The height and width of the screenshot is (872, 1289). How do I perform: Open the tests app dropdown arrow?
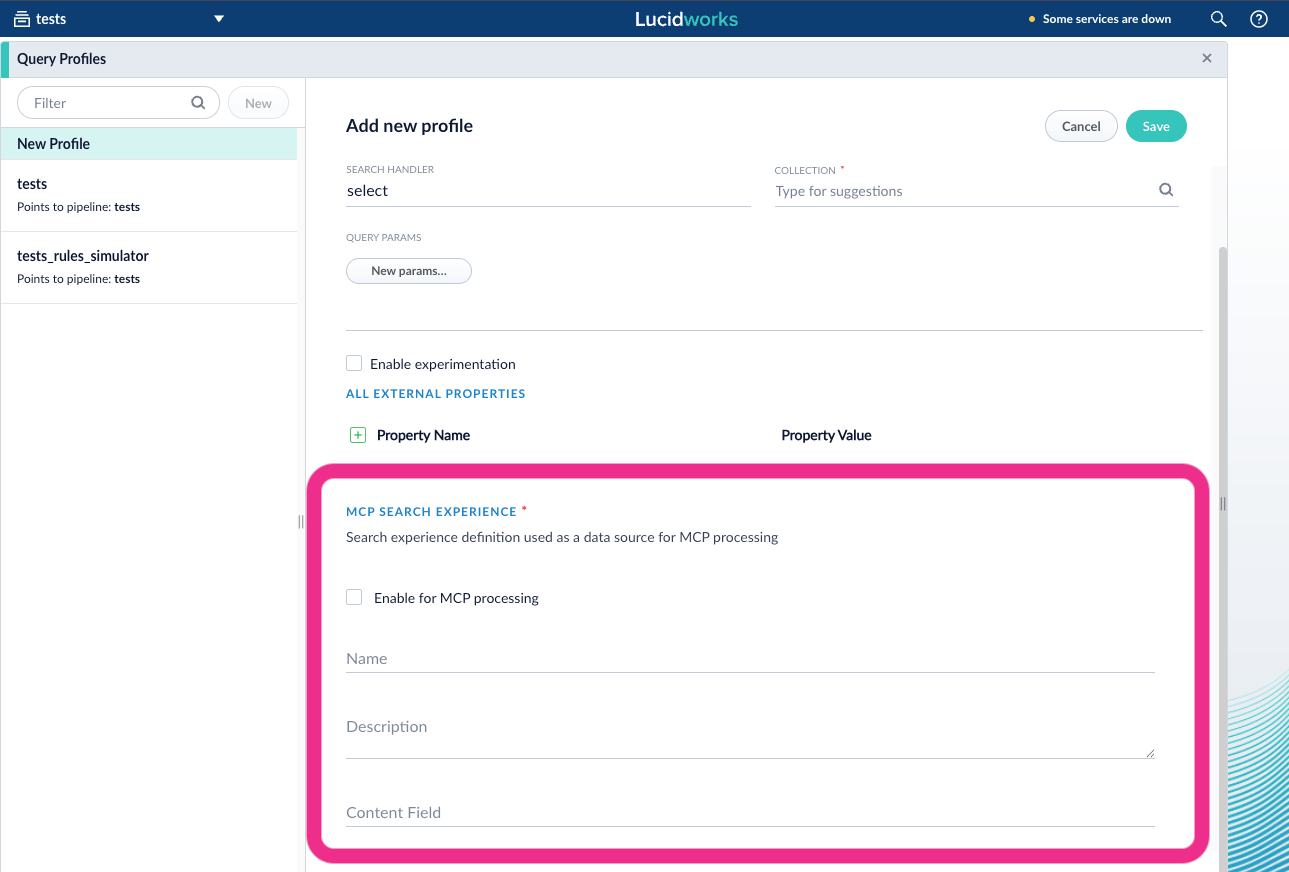[x=219, y=19]
